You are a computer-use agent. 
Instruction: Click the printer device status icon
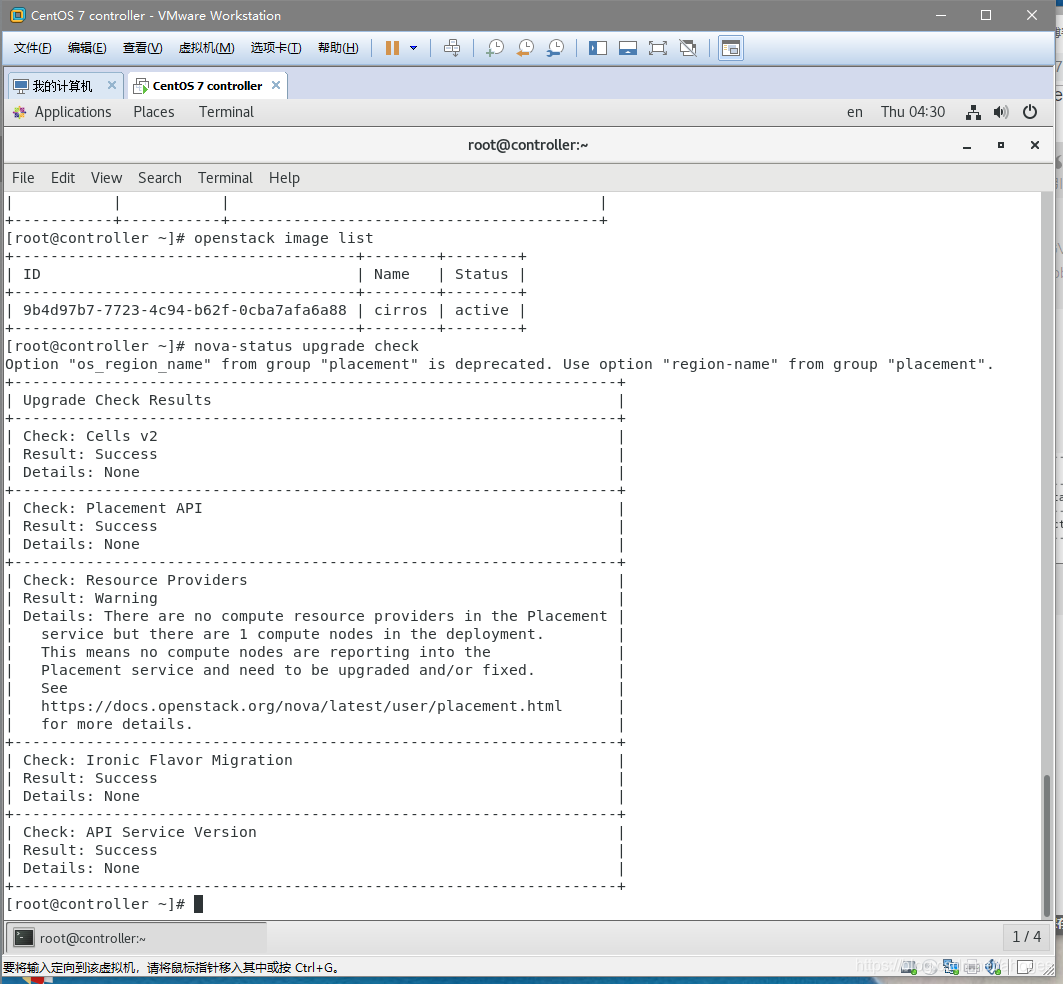pos(972,967)
